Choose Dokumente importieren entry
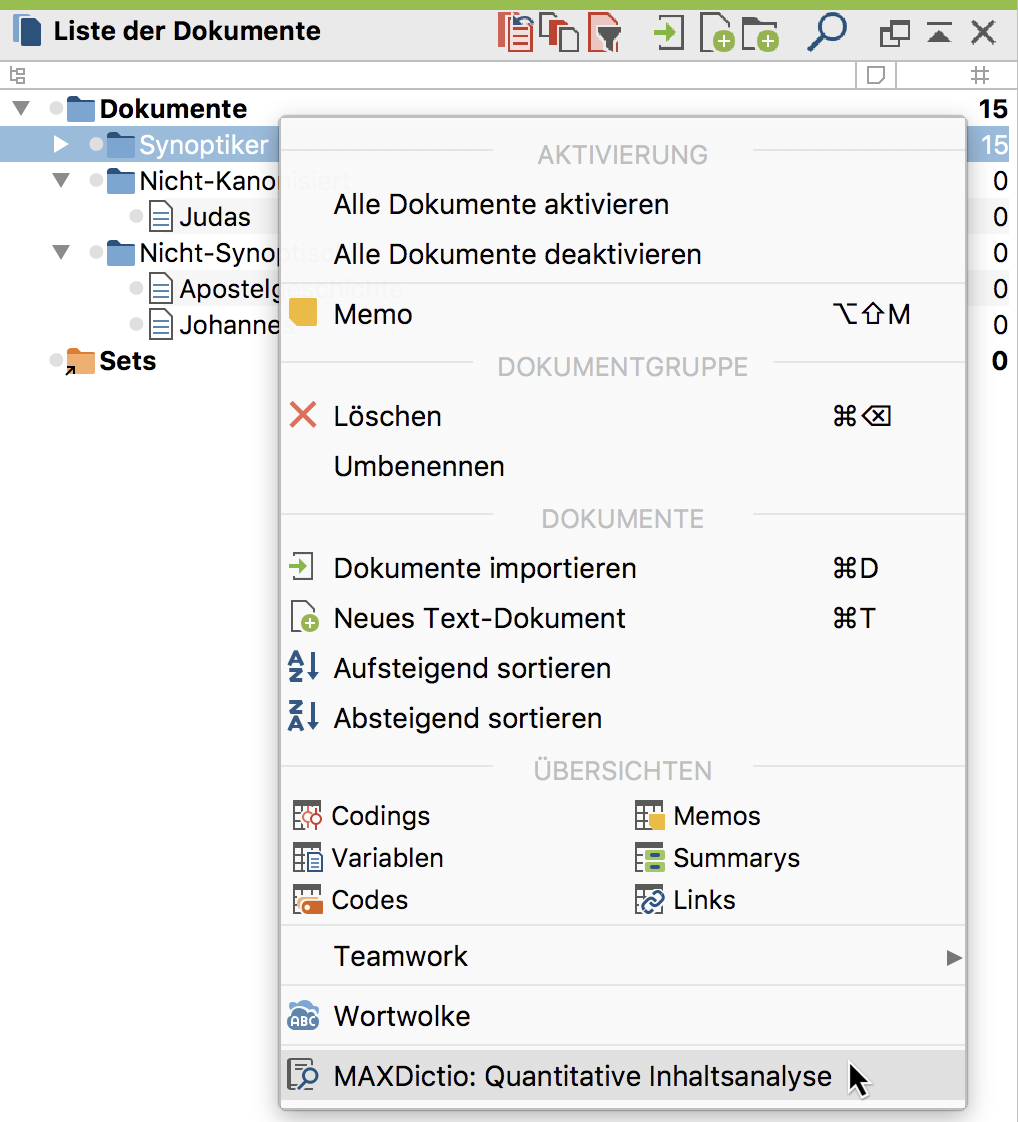 tap(622, 569)
